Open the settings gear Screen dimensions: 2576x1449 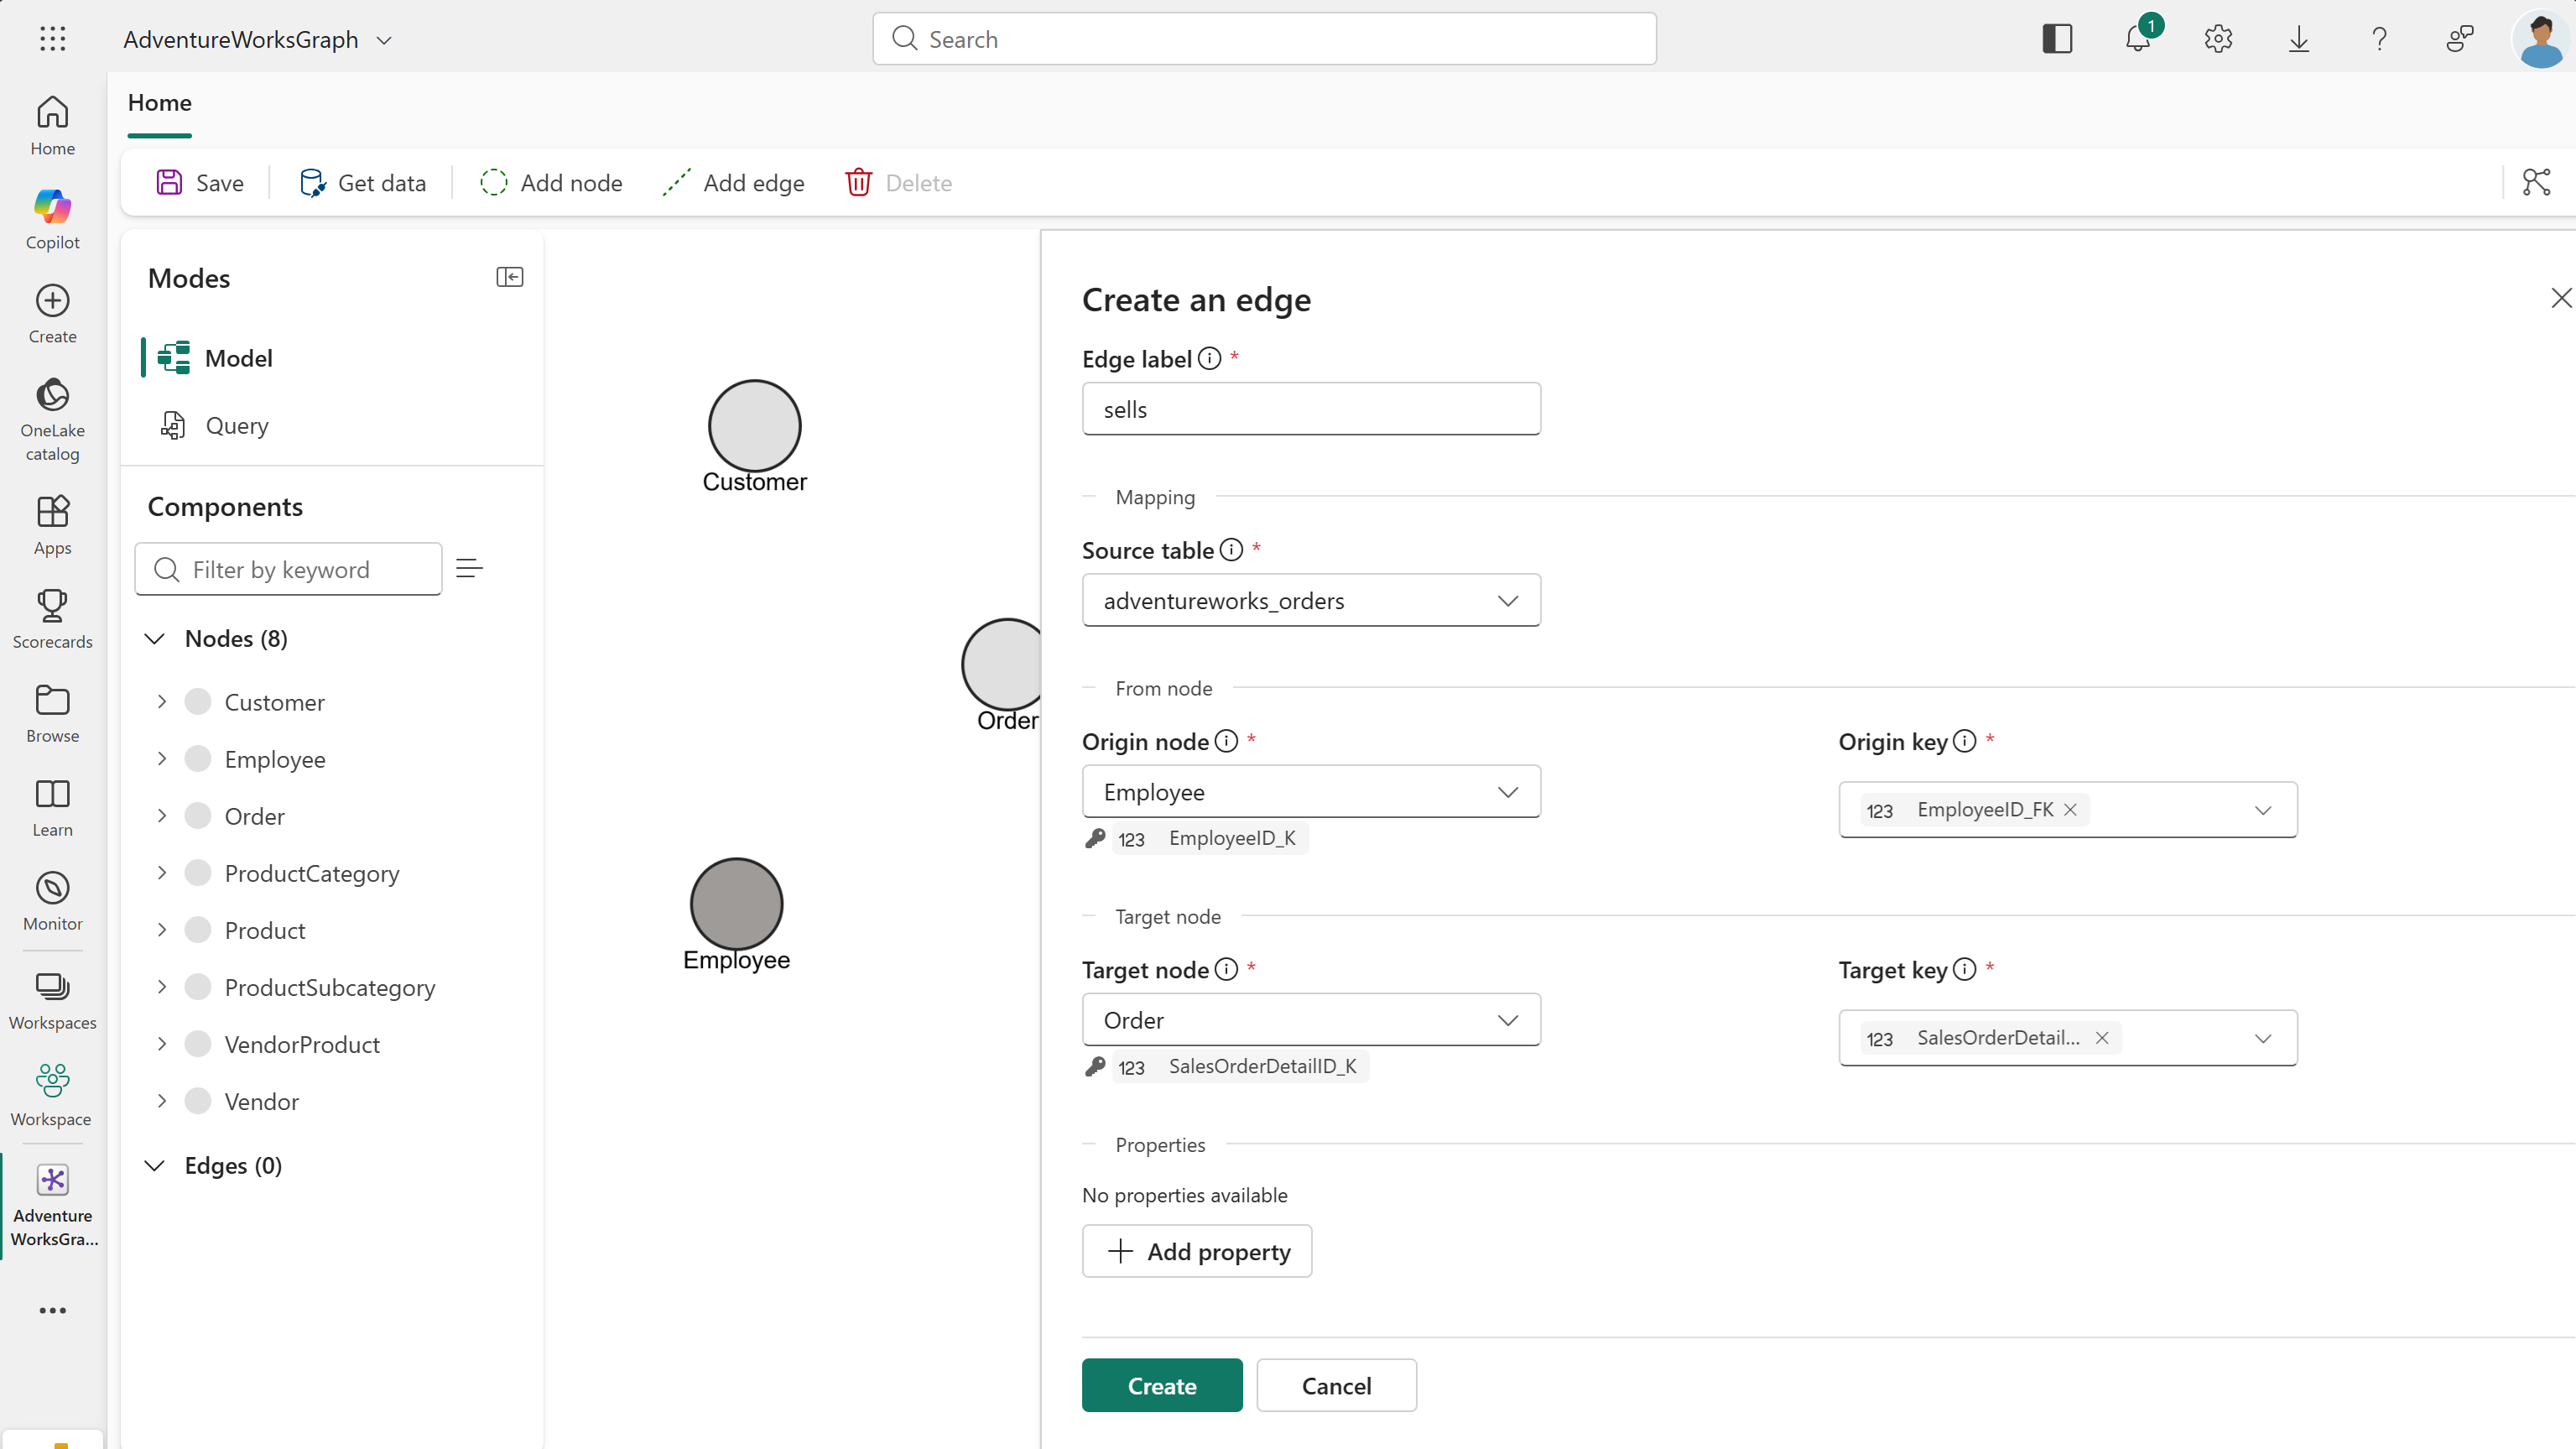tap(2218, 39)
